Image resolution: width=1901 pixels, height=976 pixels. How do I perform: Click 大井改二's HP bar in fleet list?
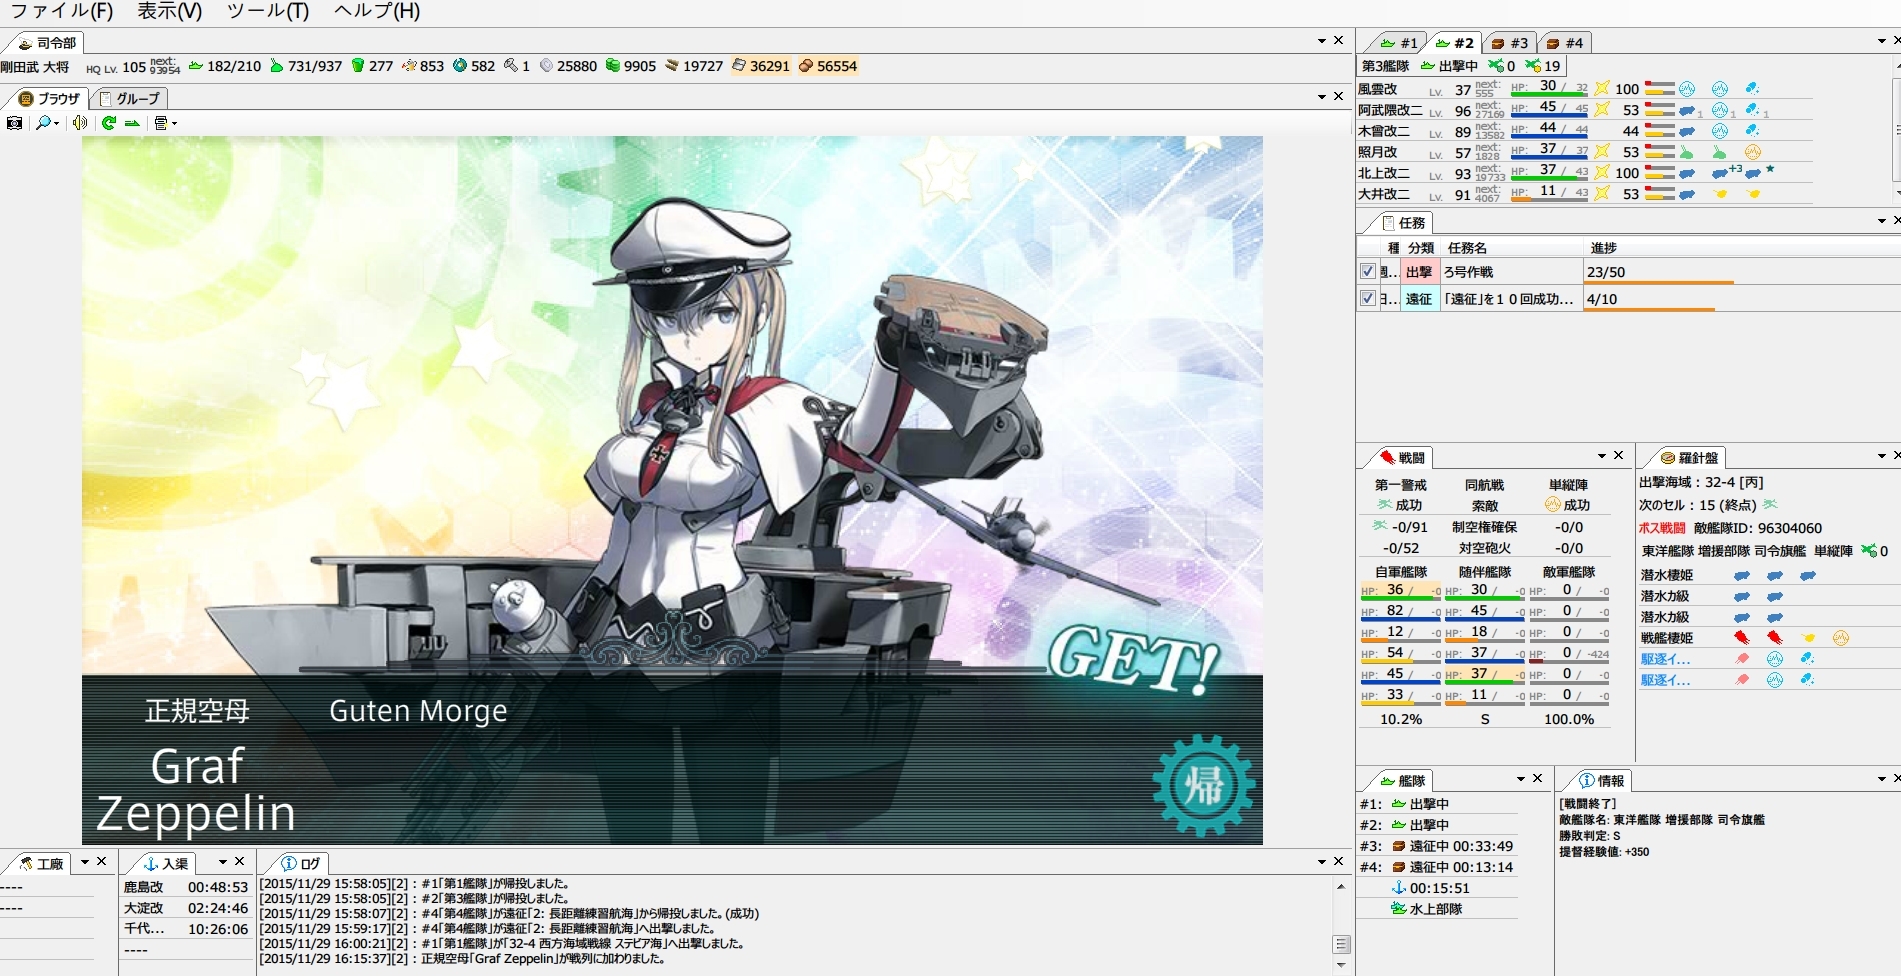click(x=1549, y=199)
